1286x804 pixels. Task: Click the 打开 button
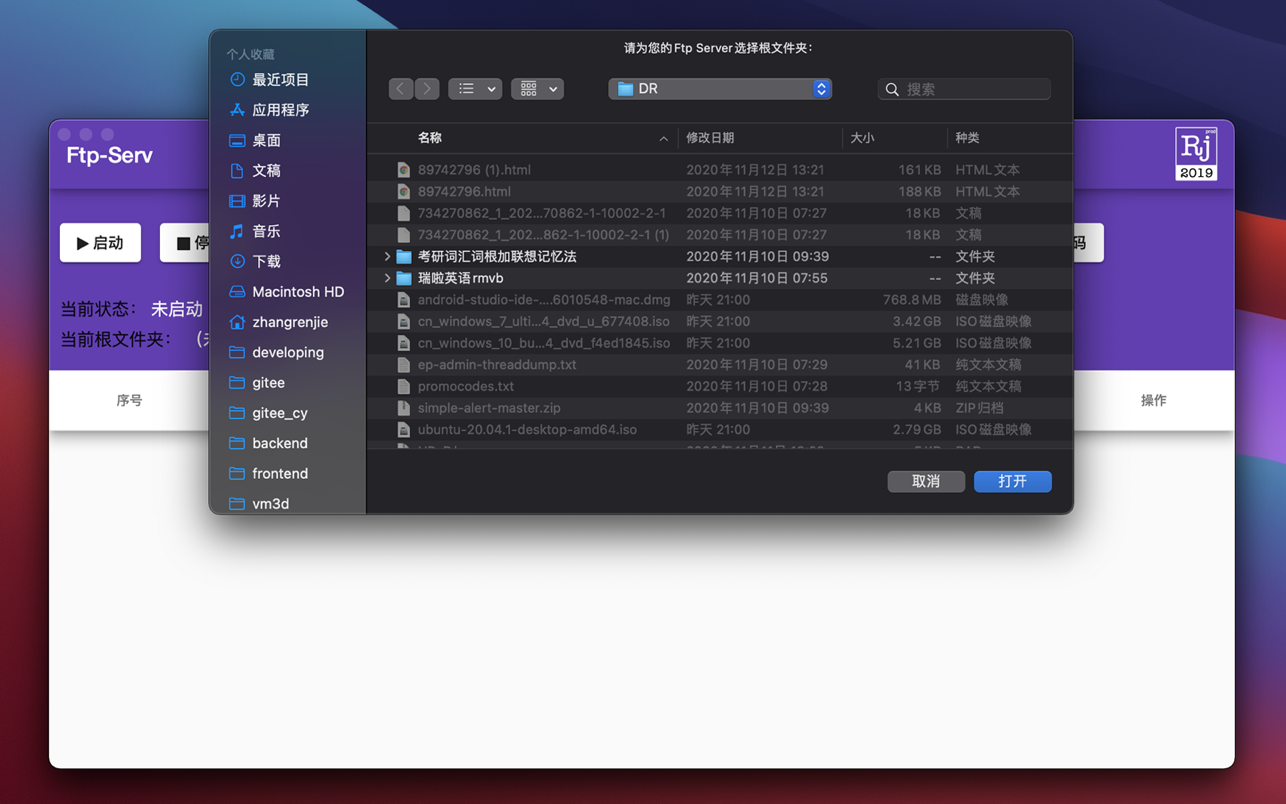[x=1012, y=482]
